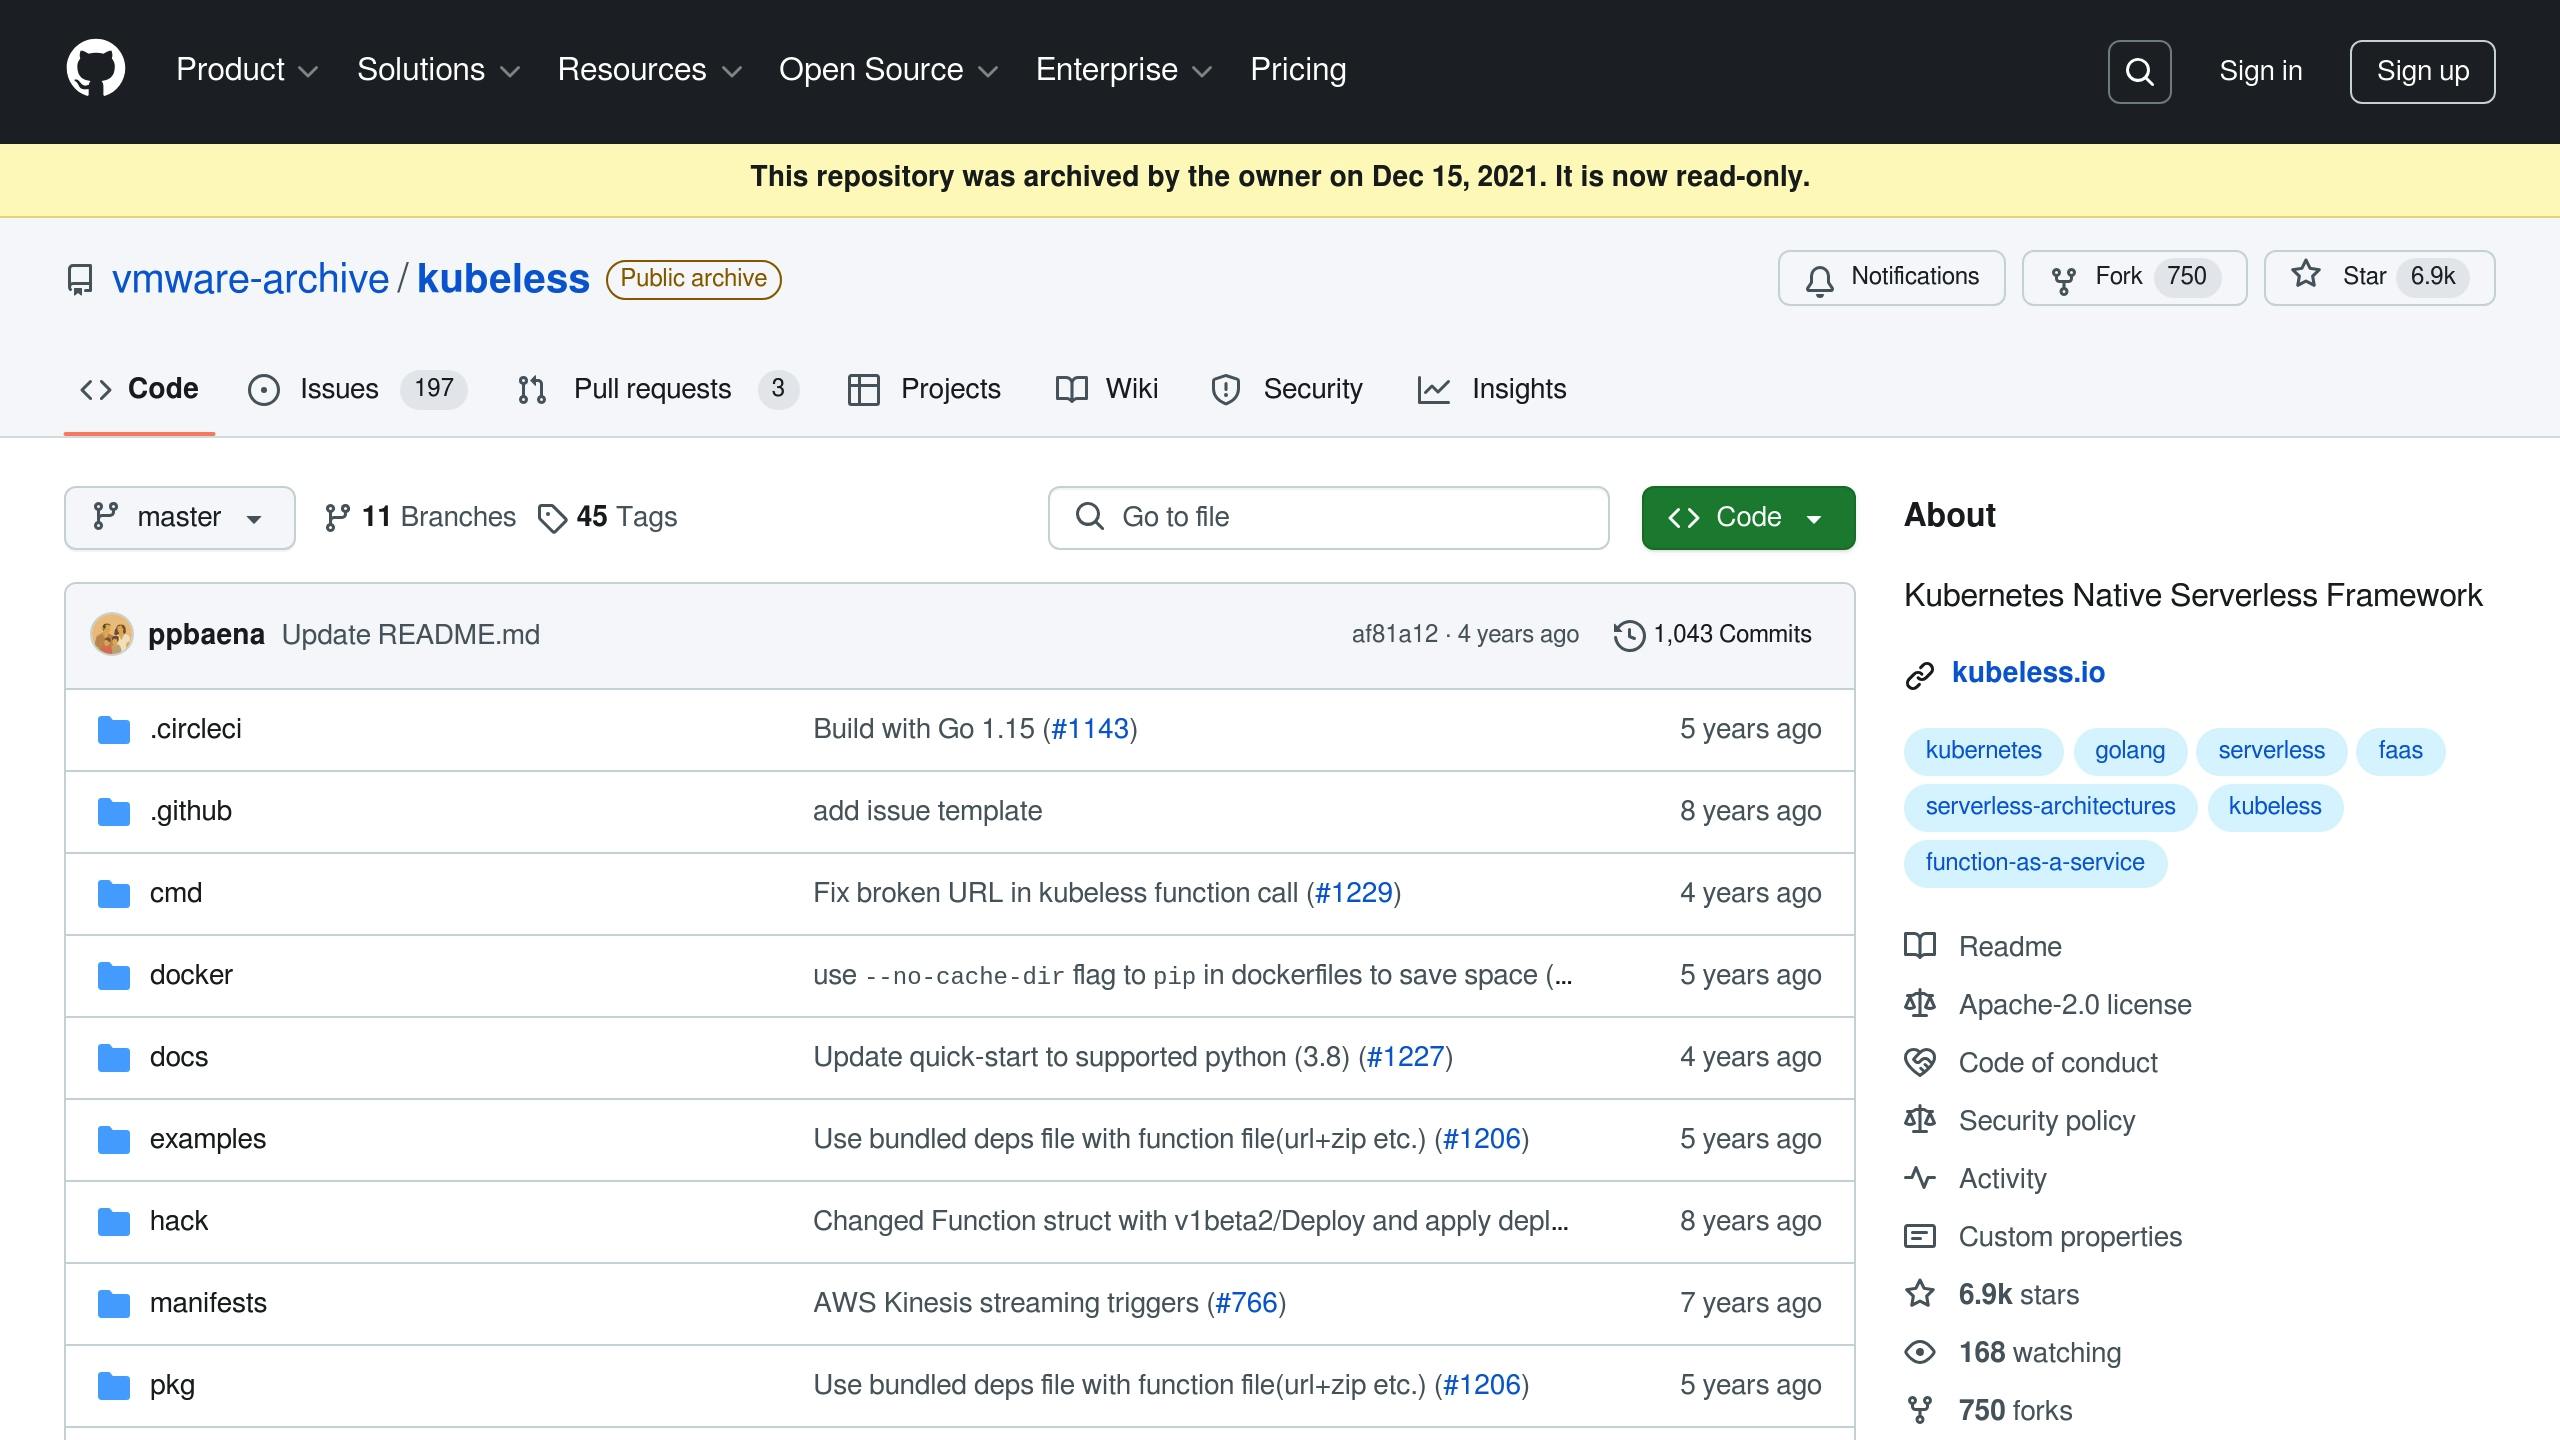This screenshot has height=1440, width=2560.
Task: Click the pkg folder icon
Action: click(114, 1386)
